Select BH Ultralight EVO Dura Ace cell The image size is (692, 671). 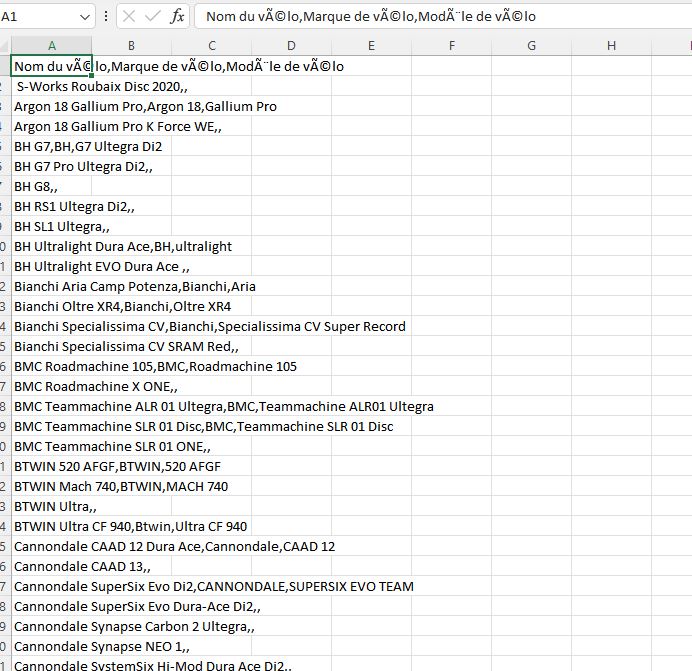point(52,266)
